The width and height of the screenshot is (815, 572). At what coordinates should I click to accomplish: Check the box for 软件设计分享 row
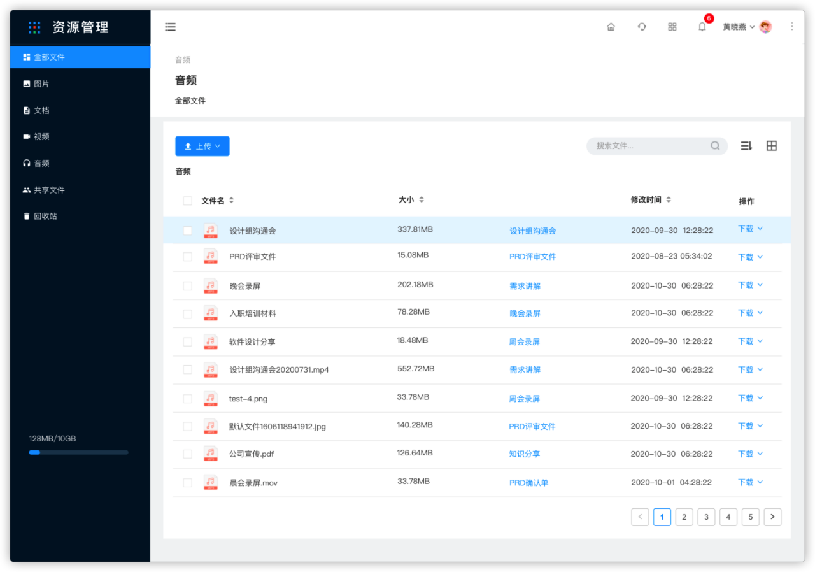(188, 342)
